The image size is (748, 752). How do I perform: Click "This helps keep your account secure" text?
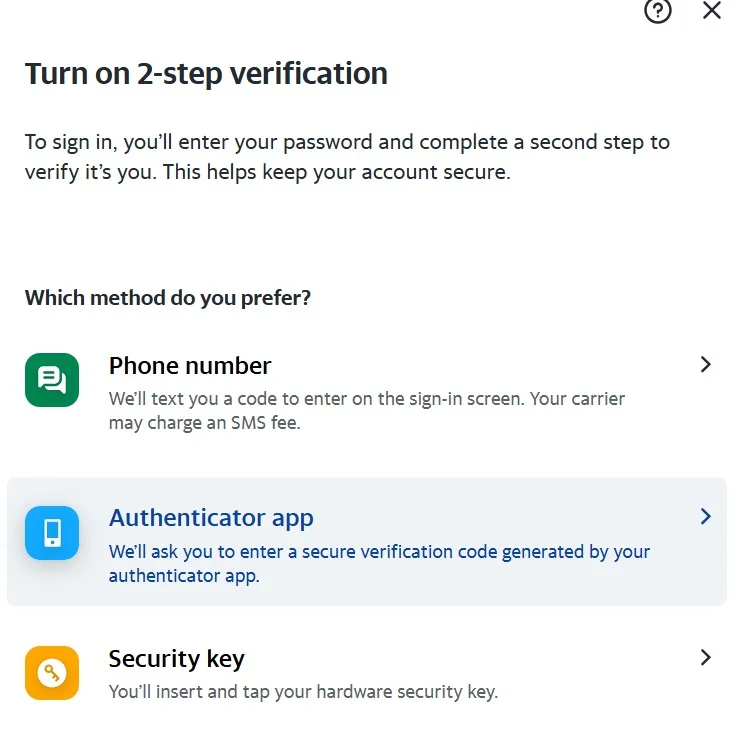(x=337, y=172)
